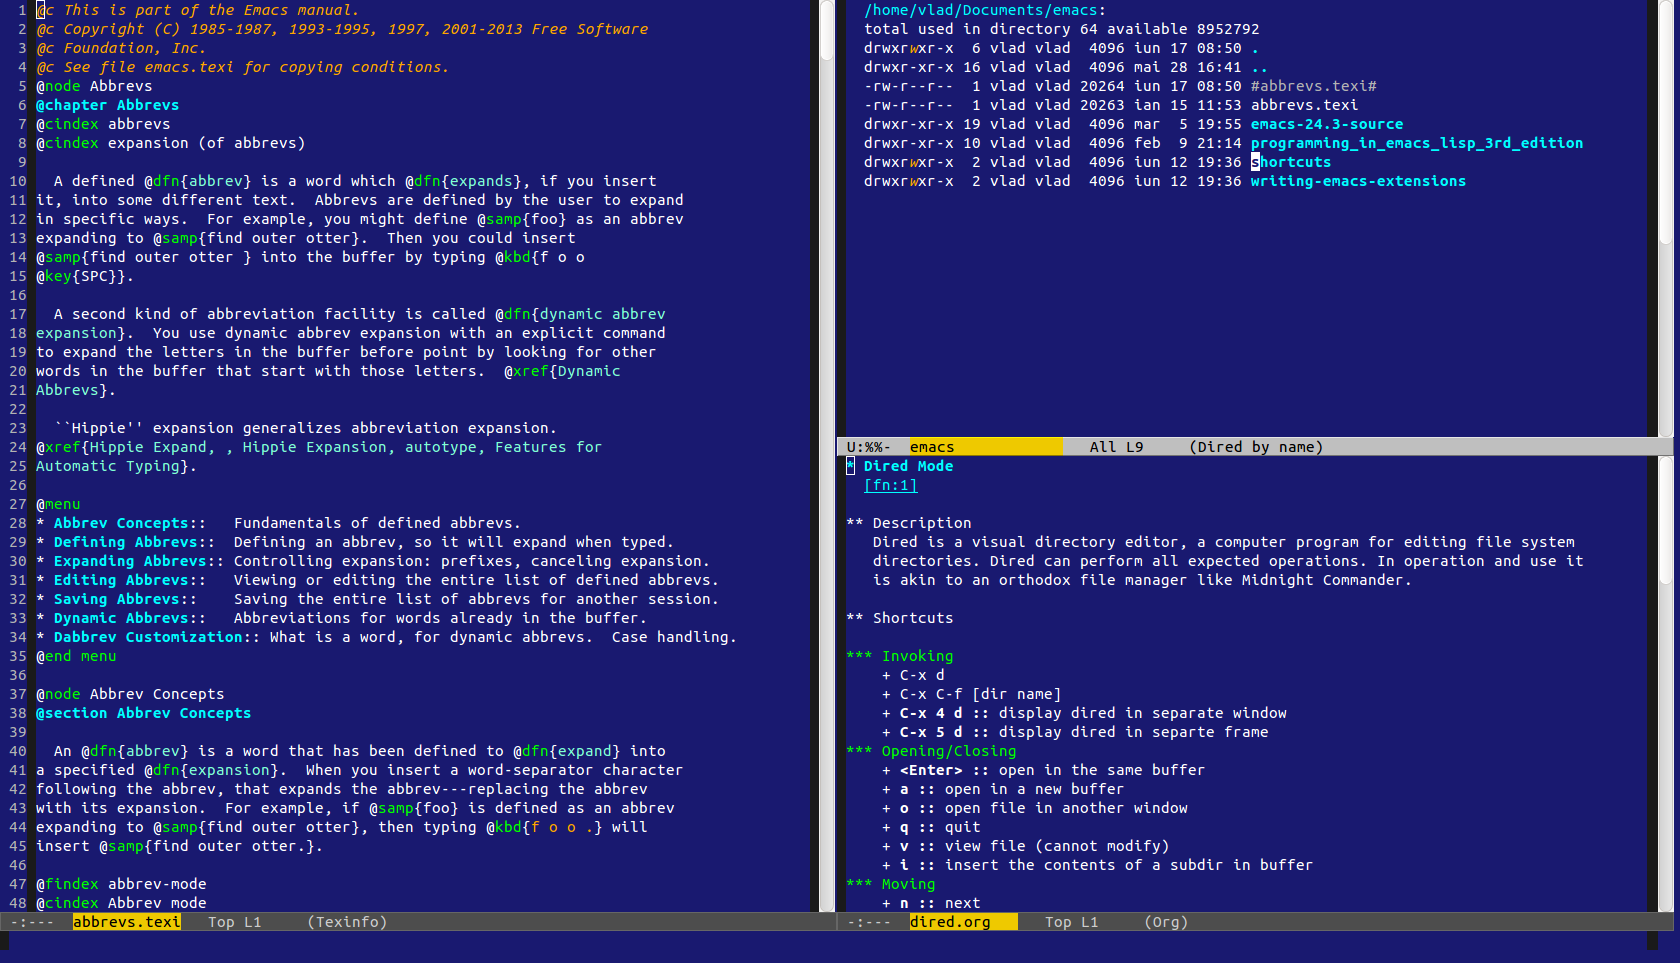Click line number 23 in the gutter
Screen dimensions: 1680x963
tap(18, 428)
